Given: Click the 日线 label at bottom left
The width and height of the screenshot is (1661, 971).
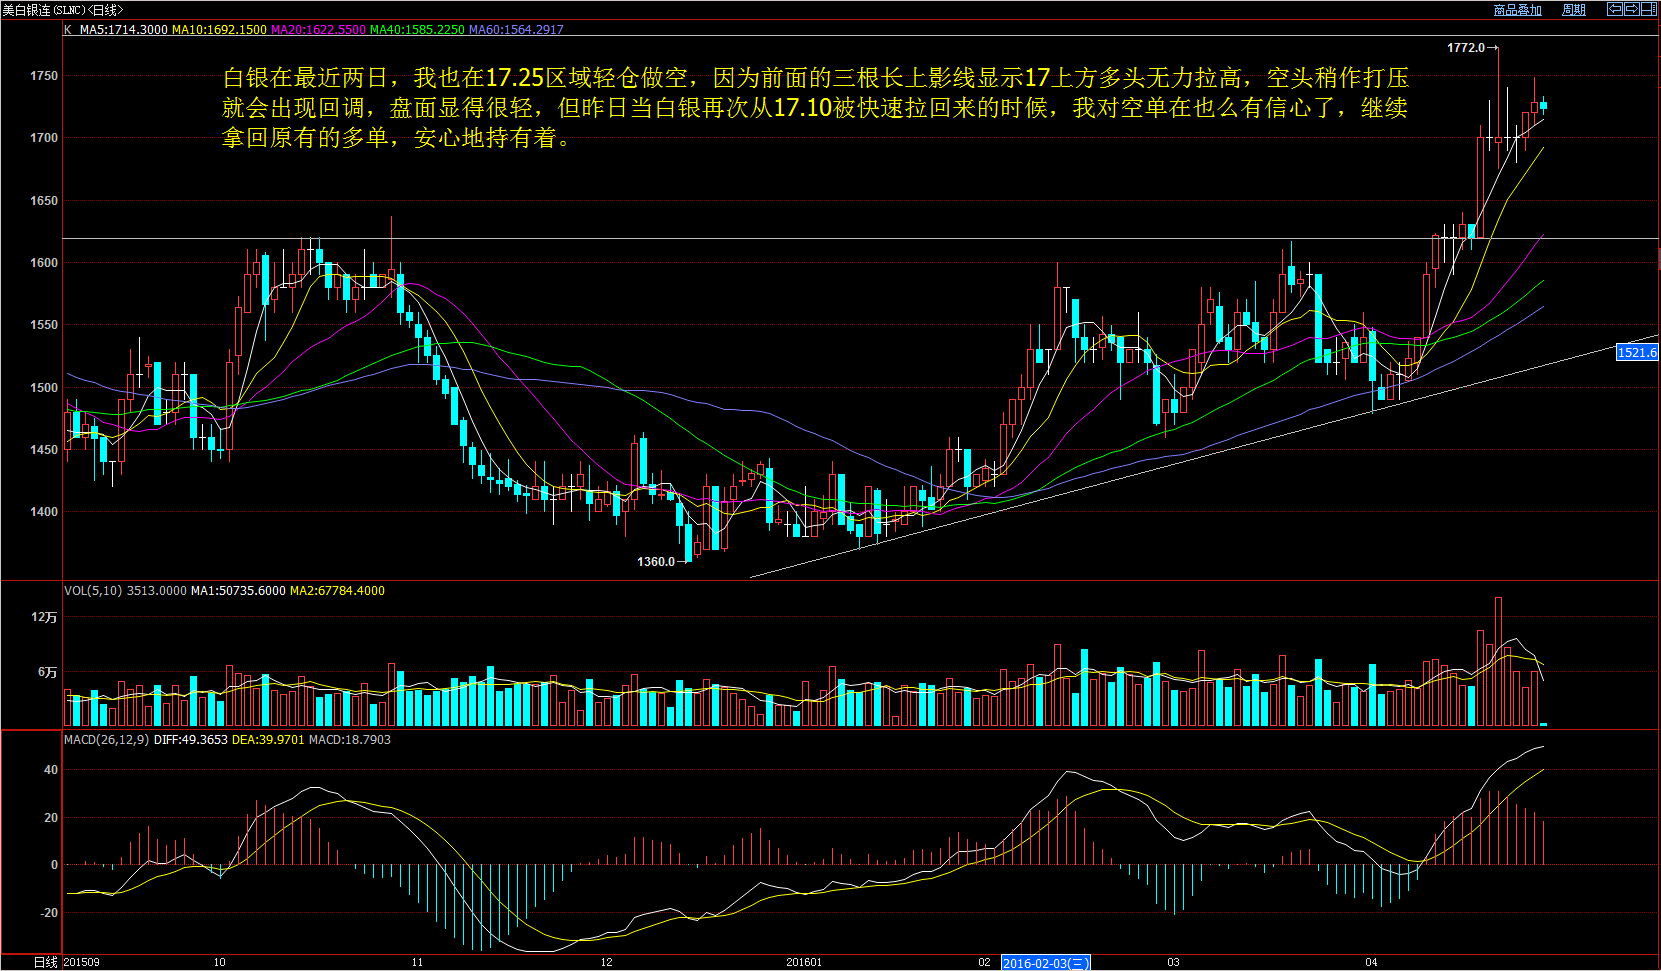Looking at the screenshot, I should pyautogui.click(x=45, y=962).
